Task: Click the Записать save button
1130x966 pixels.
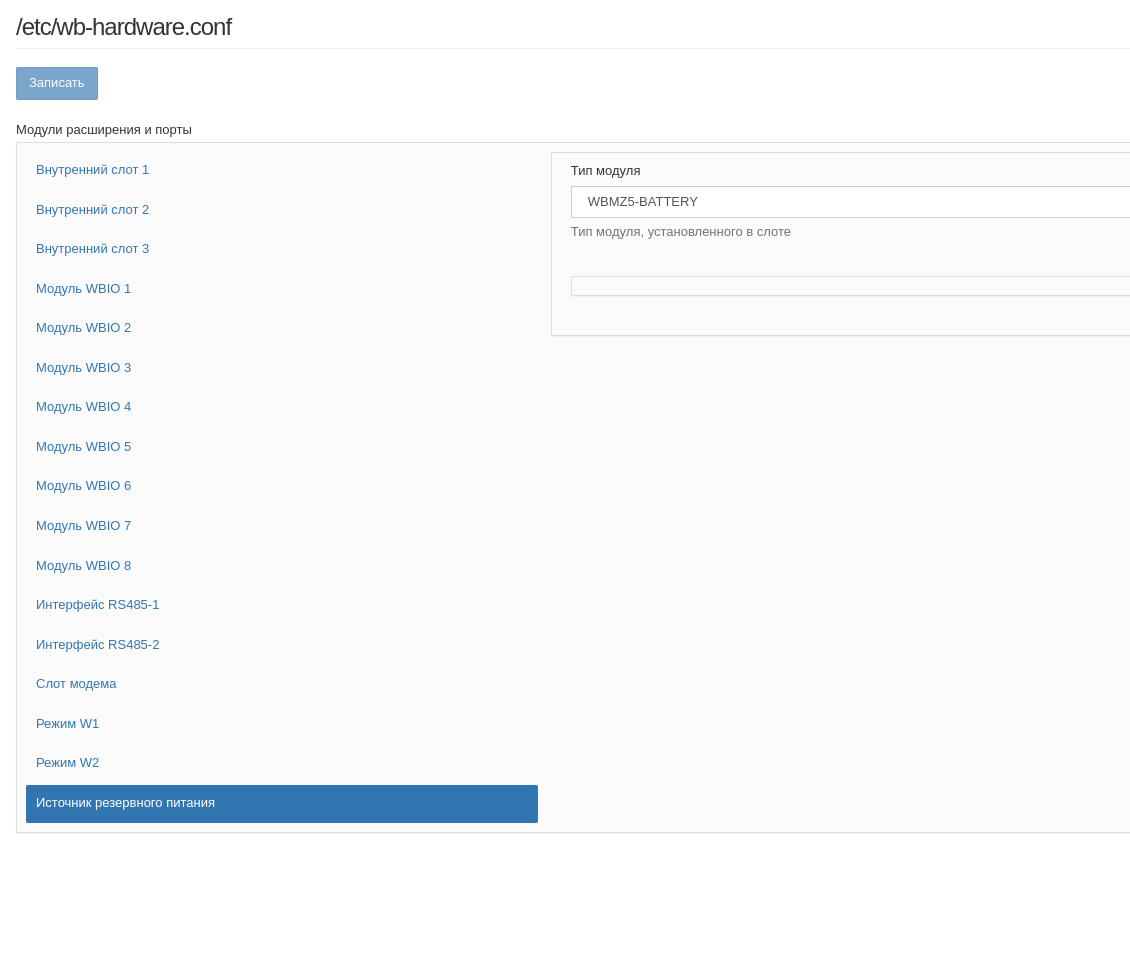Action: (x=57, y=83)
